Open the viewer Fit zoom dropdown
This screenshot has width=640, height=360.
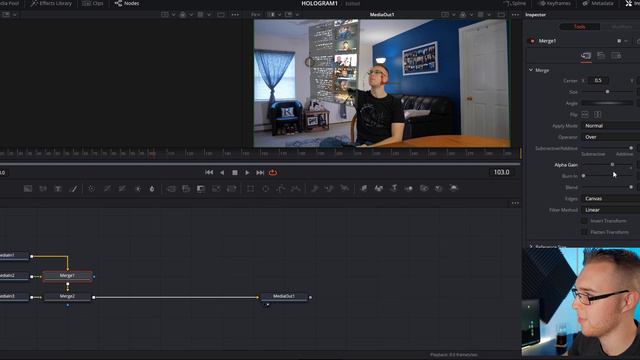[x=256, y=15]
